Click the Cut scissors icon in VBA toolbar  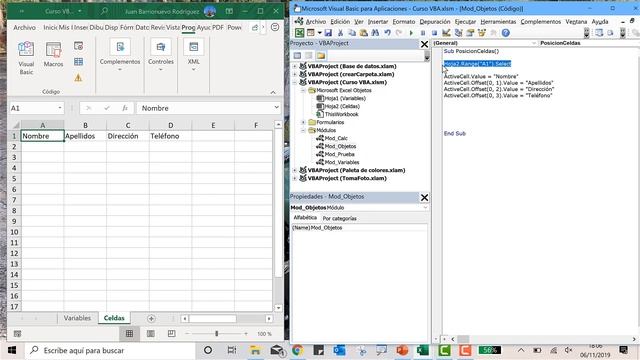[340, 33]
